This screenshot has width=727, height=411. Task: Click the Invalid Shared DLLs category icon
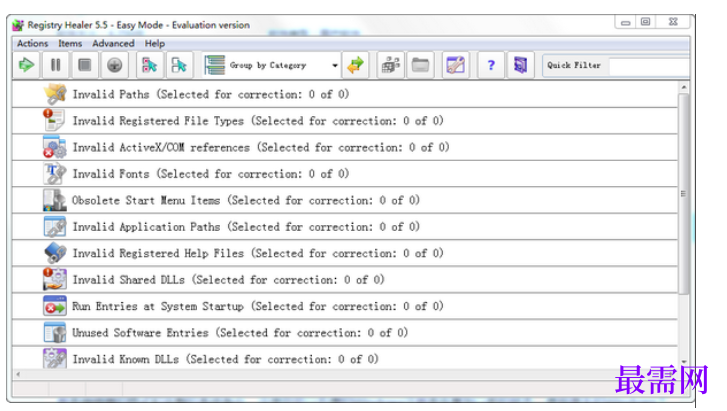[x=54, y=280]
